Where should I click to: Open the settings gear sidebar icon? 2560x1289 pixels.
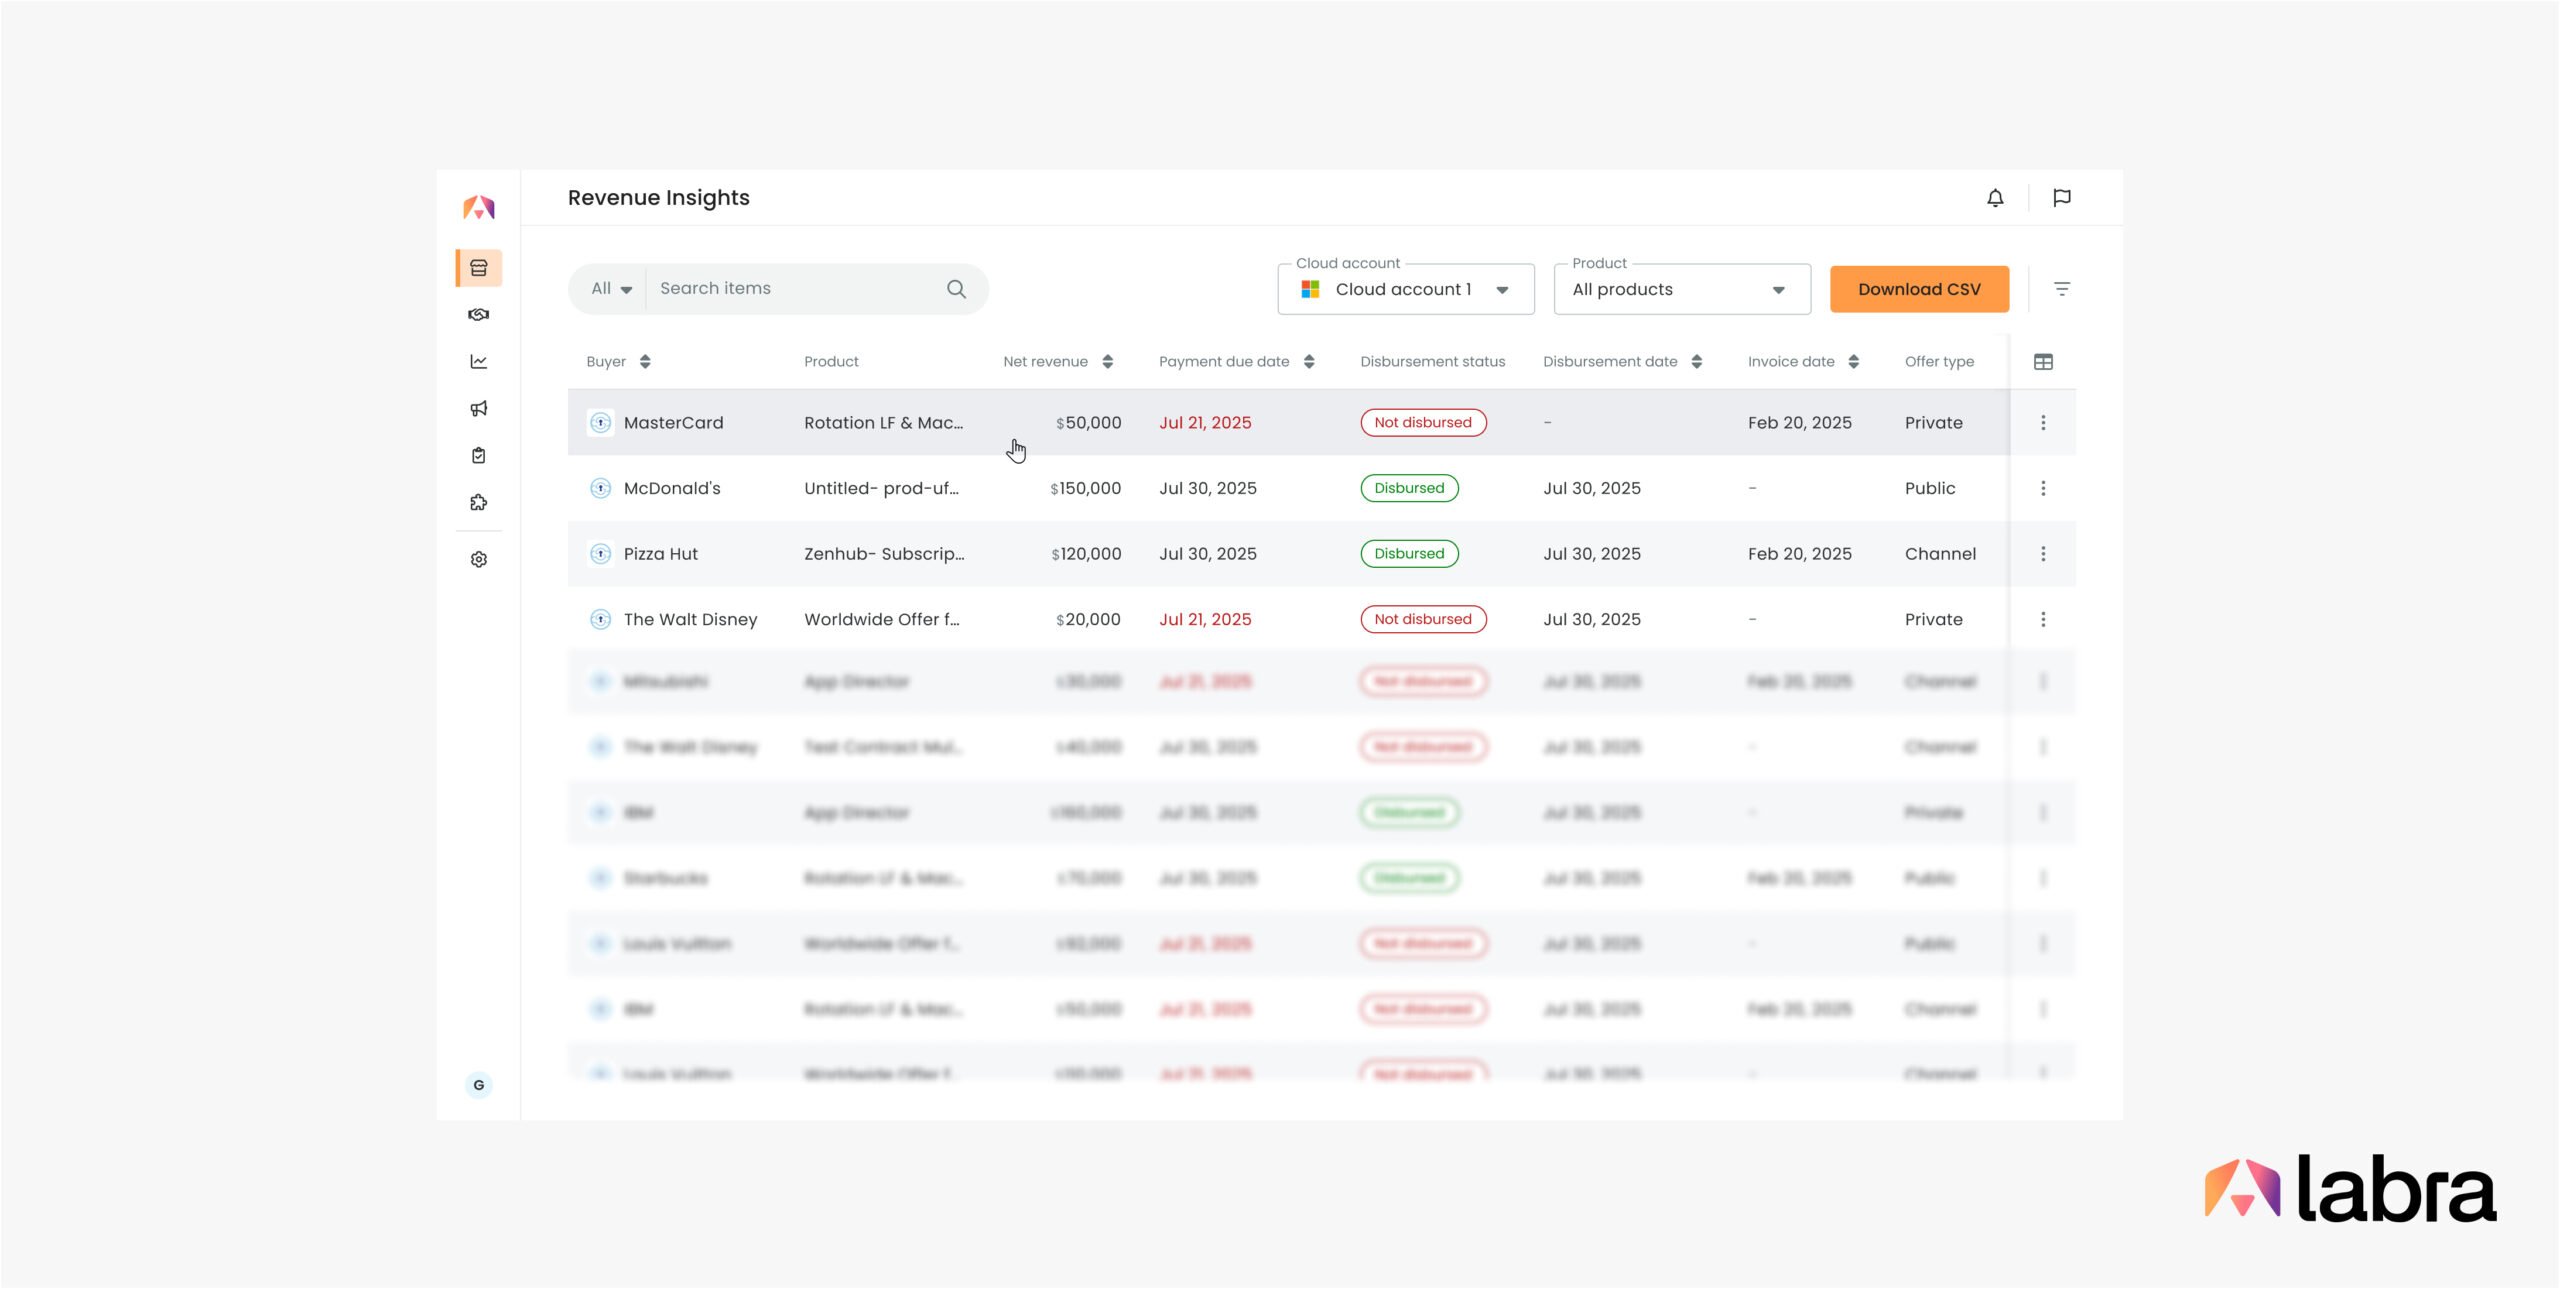pyautogui.click(x=479, y=559)
